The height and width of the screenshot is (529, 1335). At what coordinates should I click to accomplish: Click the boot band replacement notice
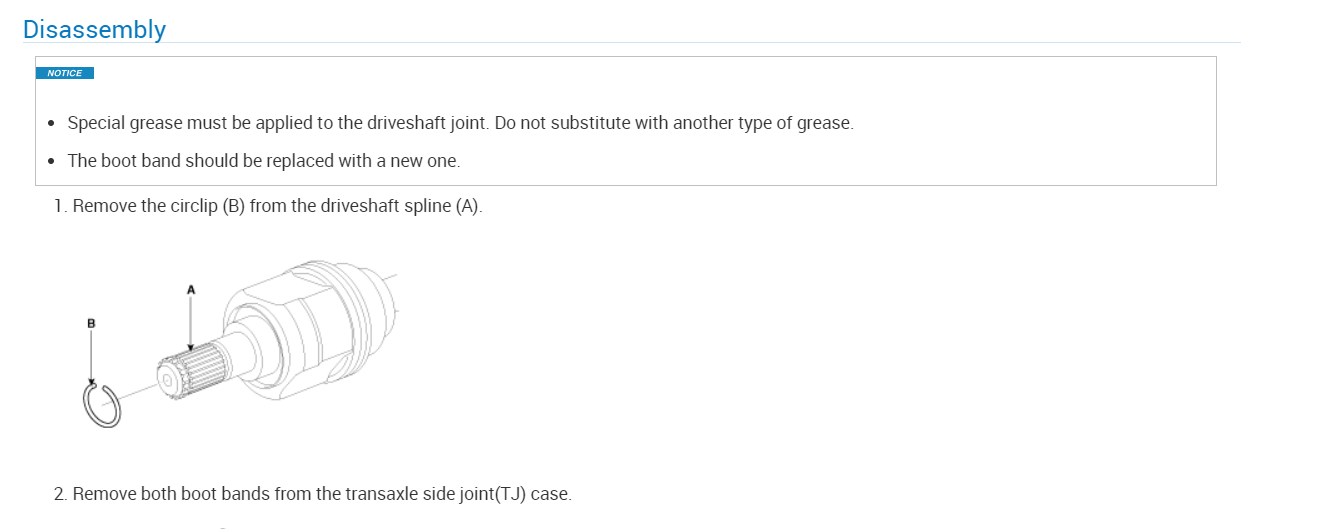[263, 160]
